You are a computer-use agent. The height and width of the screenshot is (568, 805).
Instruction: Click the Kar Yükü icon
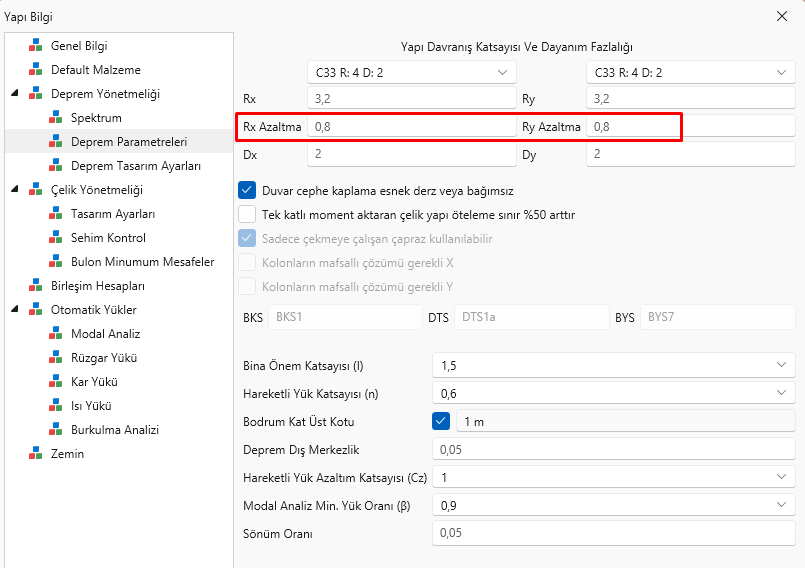click(56, 382)
